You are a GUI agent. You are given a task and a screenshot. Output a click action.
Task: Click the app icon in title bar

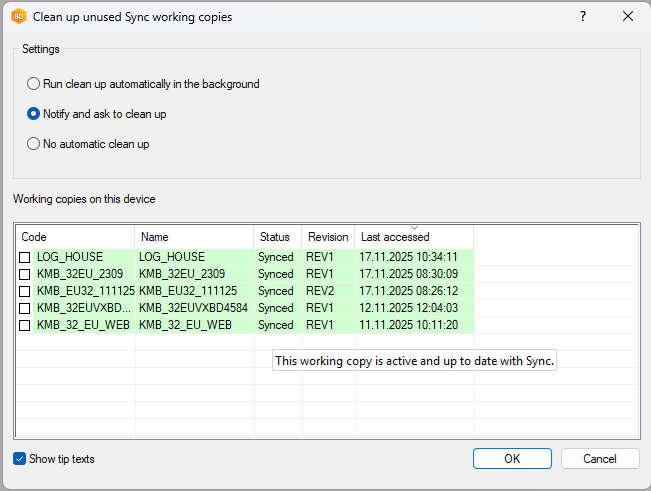tap(18, 16)
